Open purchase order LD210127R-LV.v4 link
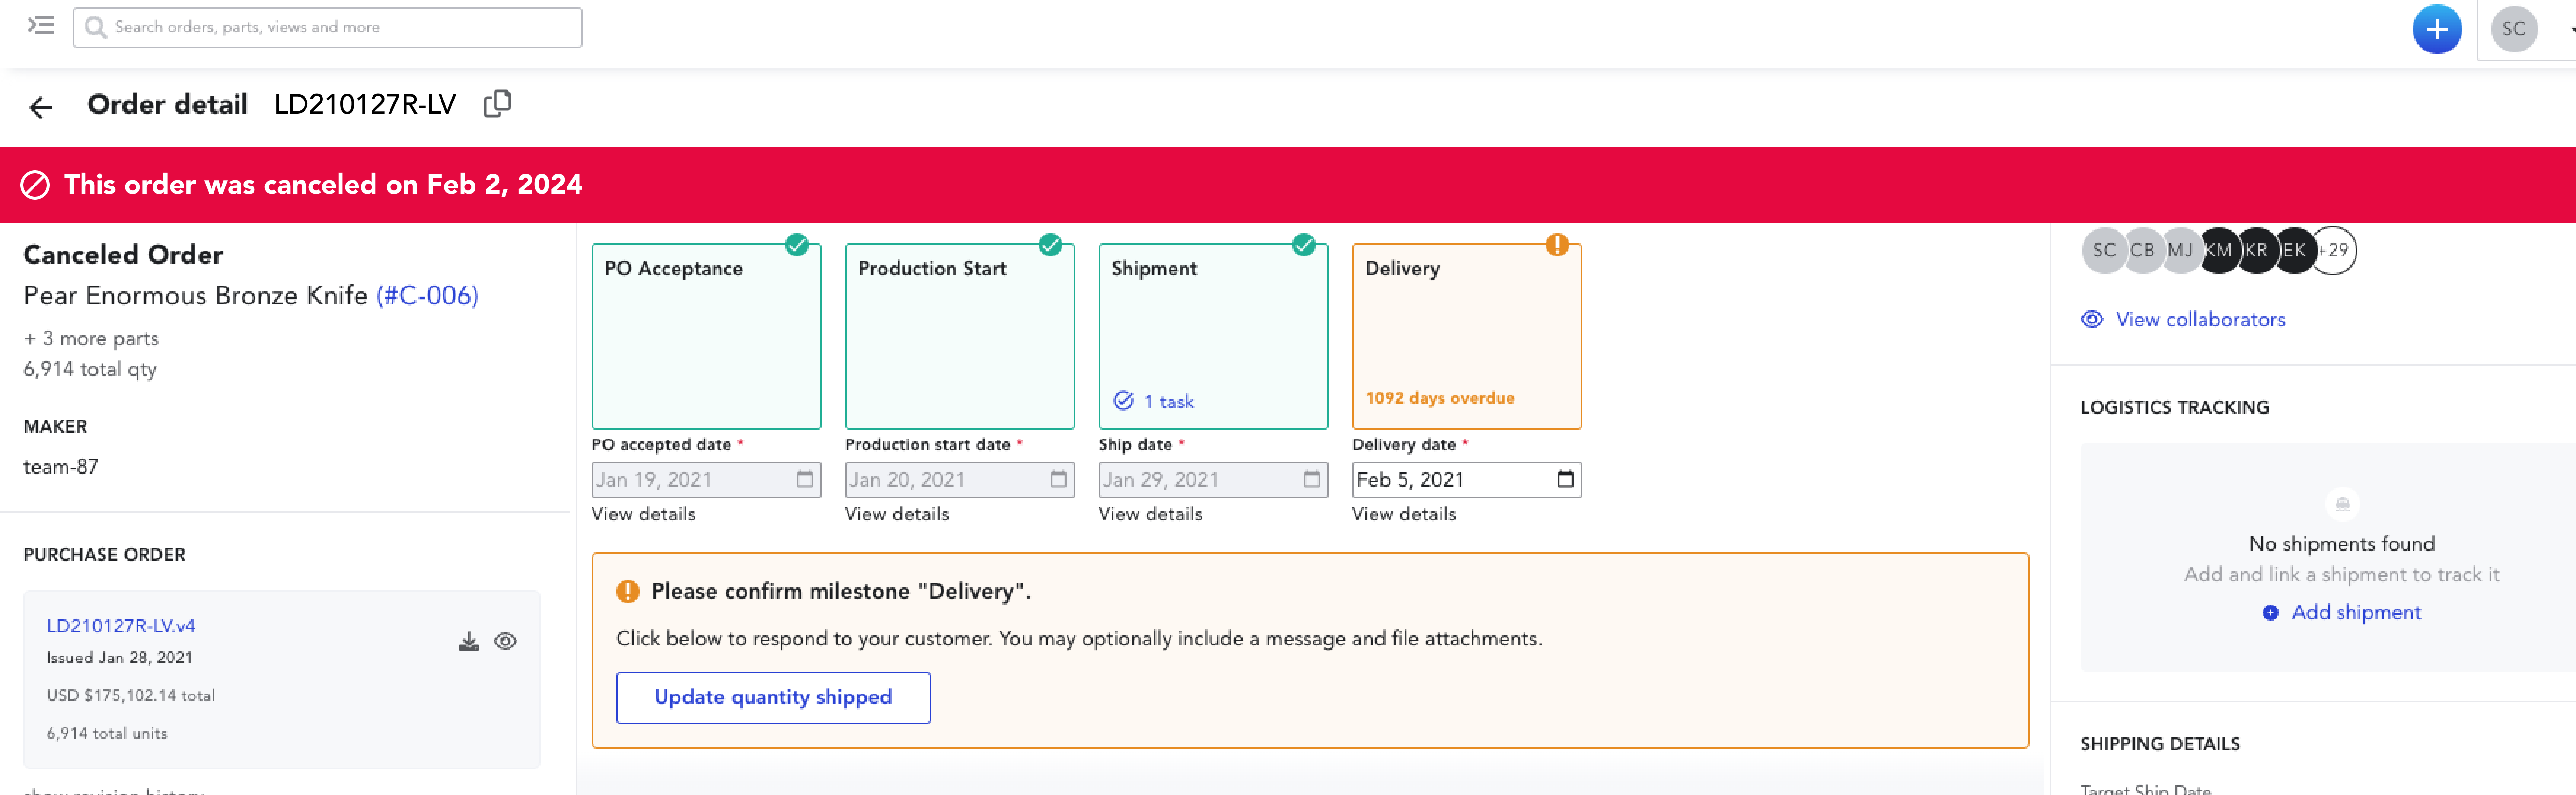This screenshot has height=795, width=2576. 121,626
